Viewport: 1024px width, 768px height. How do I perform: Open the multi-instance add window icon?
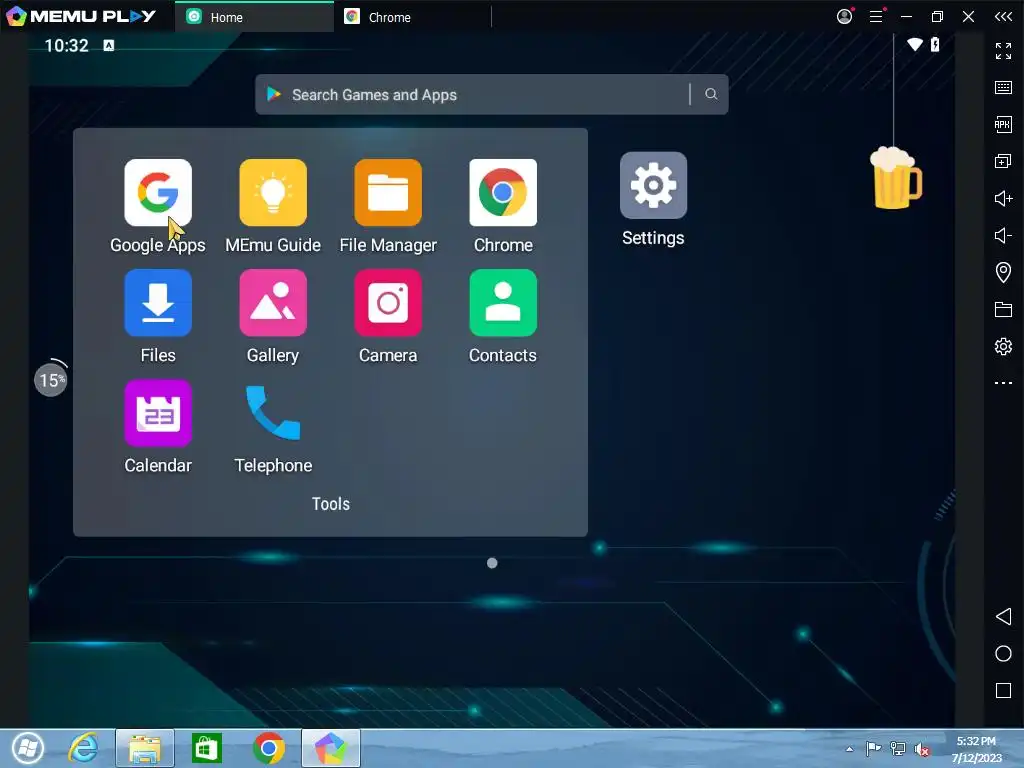1003,161
